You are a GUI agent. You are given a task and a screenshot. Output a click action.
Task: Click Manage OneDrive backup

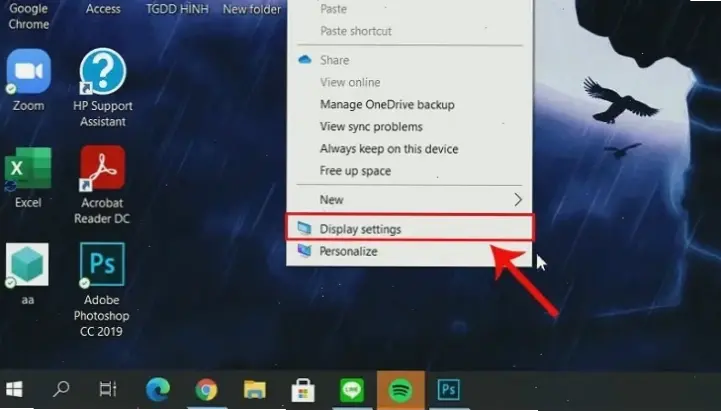(x=387, y=105)
